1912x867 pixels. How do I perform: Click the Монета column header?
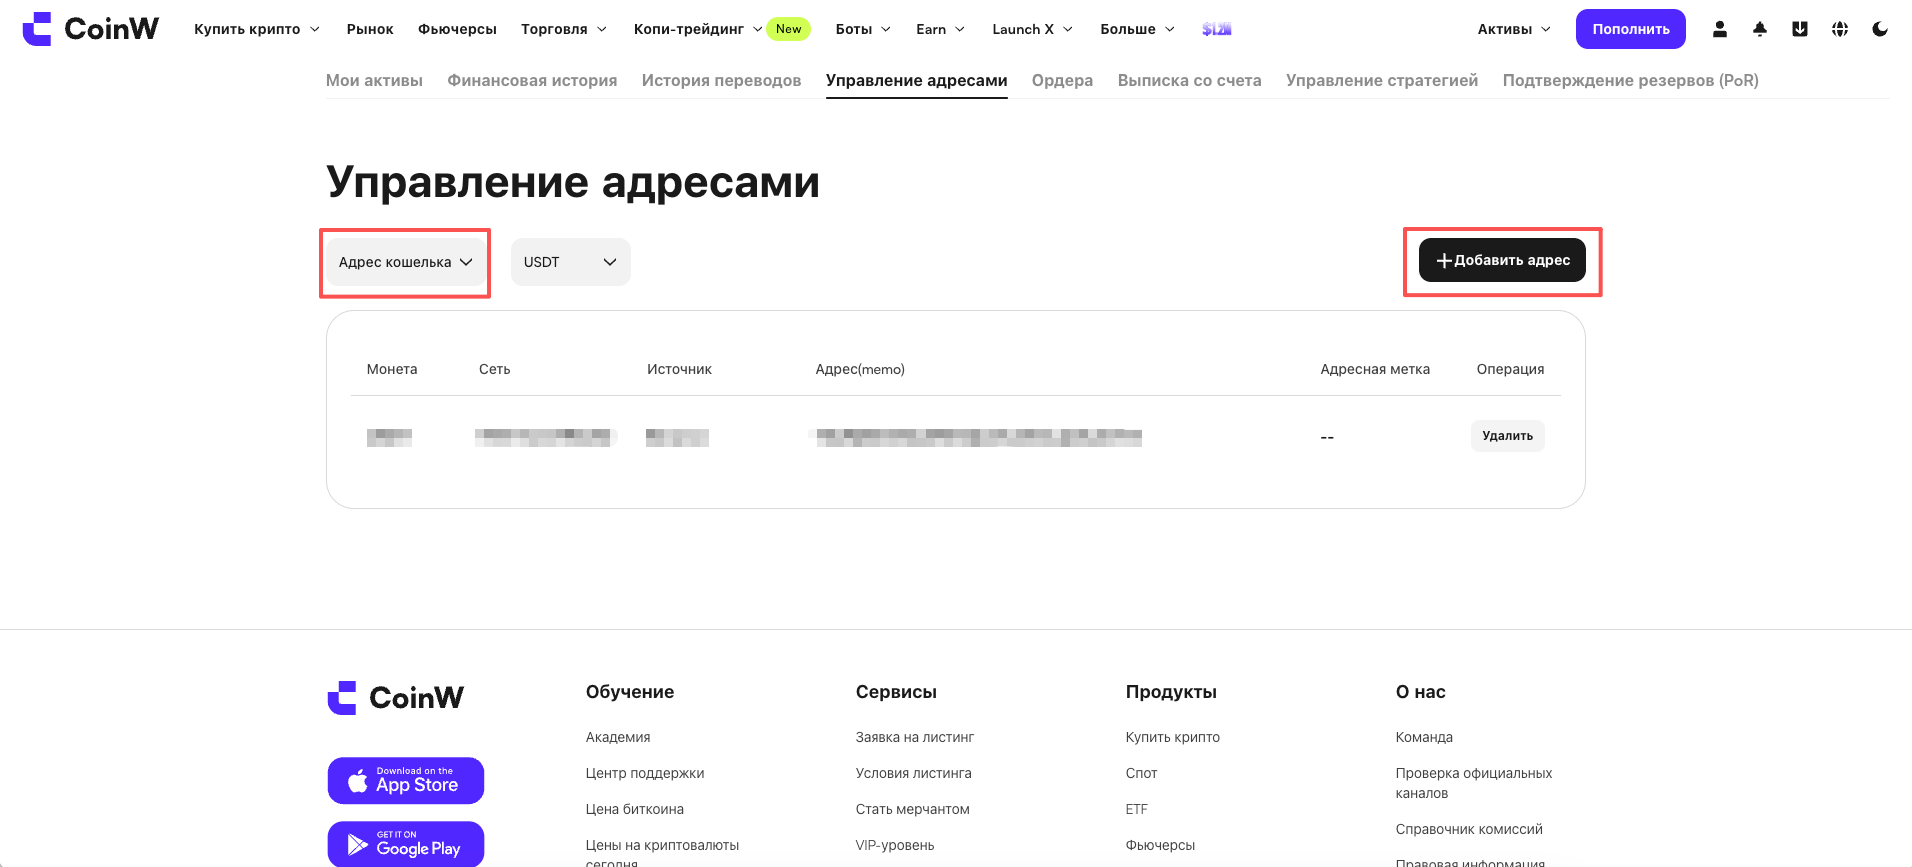392,369
